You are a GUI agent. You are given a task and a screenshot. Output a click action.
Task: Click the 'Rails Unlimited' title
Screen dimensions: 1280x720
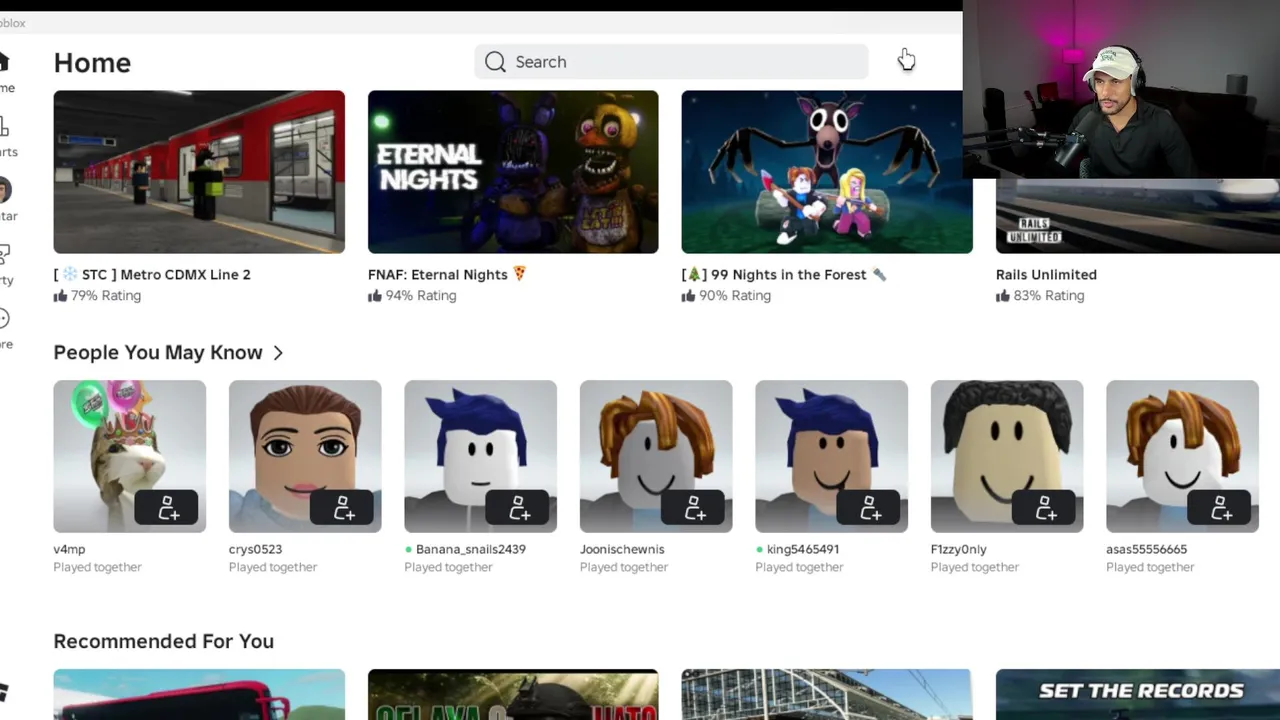click(x=1046, y=274)
